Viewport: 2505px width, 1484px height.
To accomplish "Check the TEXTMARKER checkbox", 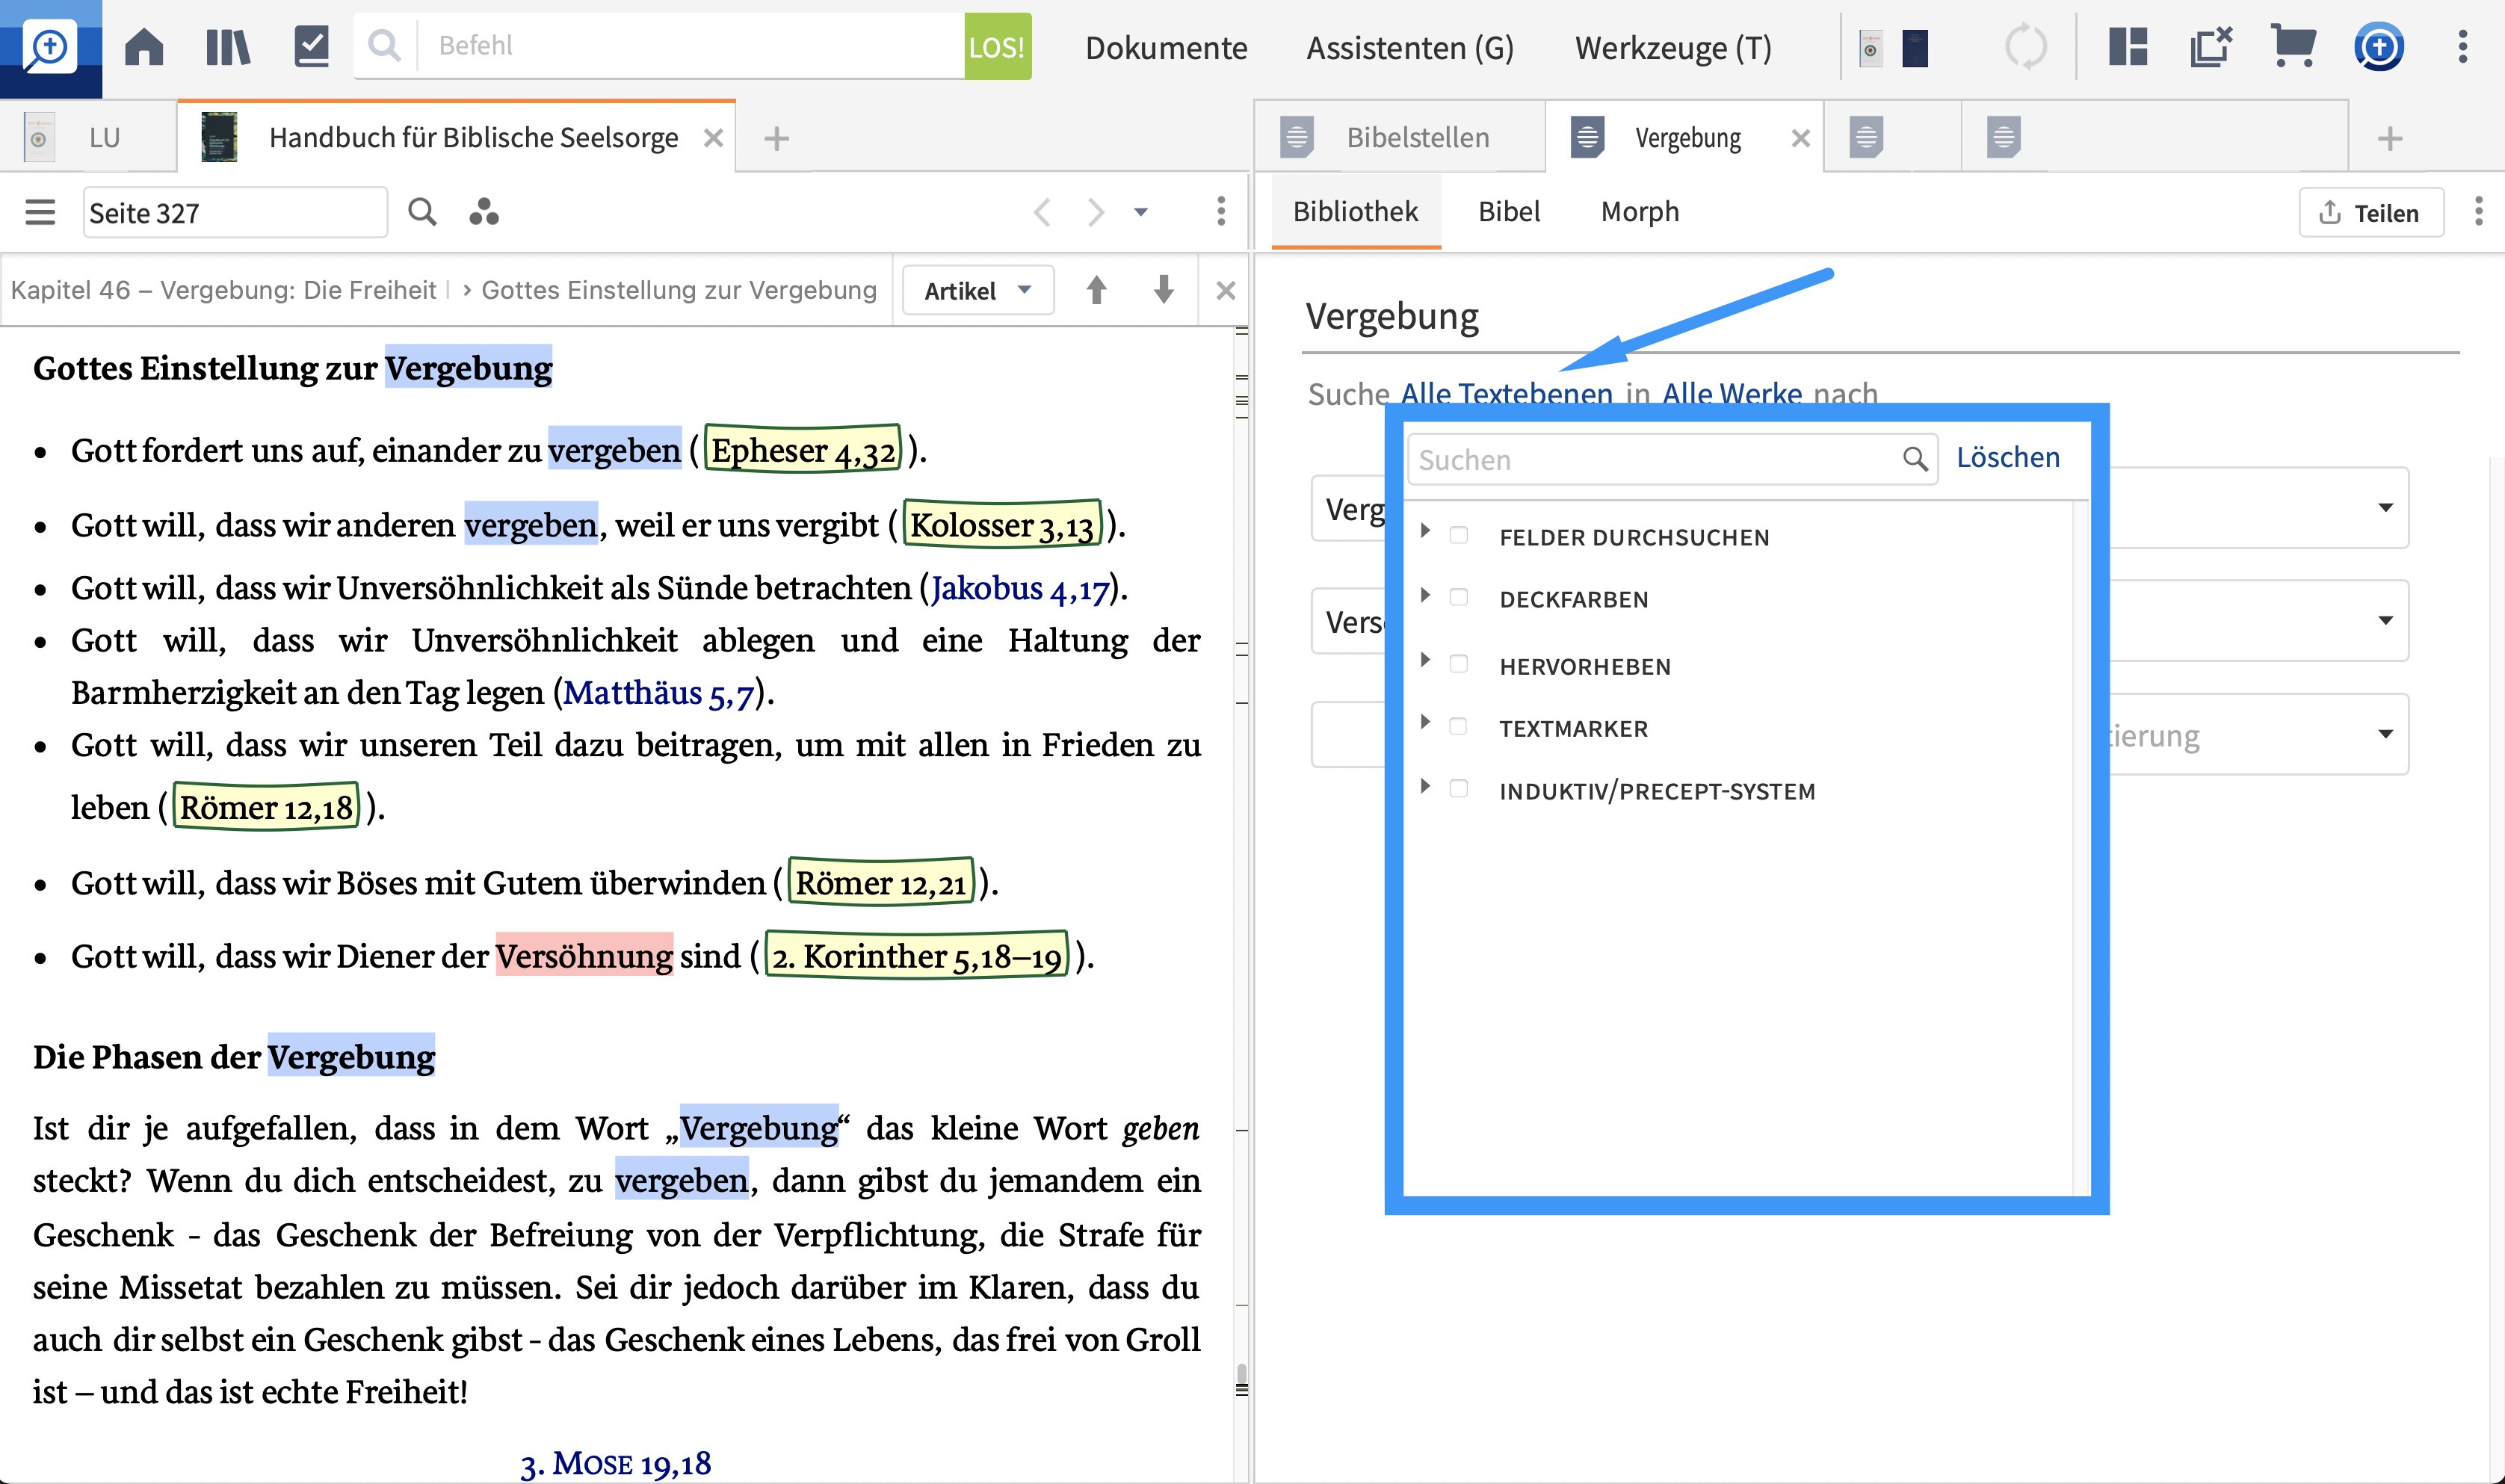I will click(x=1458, y=726).
